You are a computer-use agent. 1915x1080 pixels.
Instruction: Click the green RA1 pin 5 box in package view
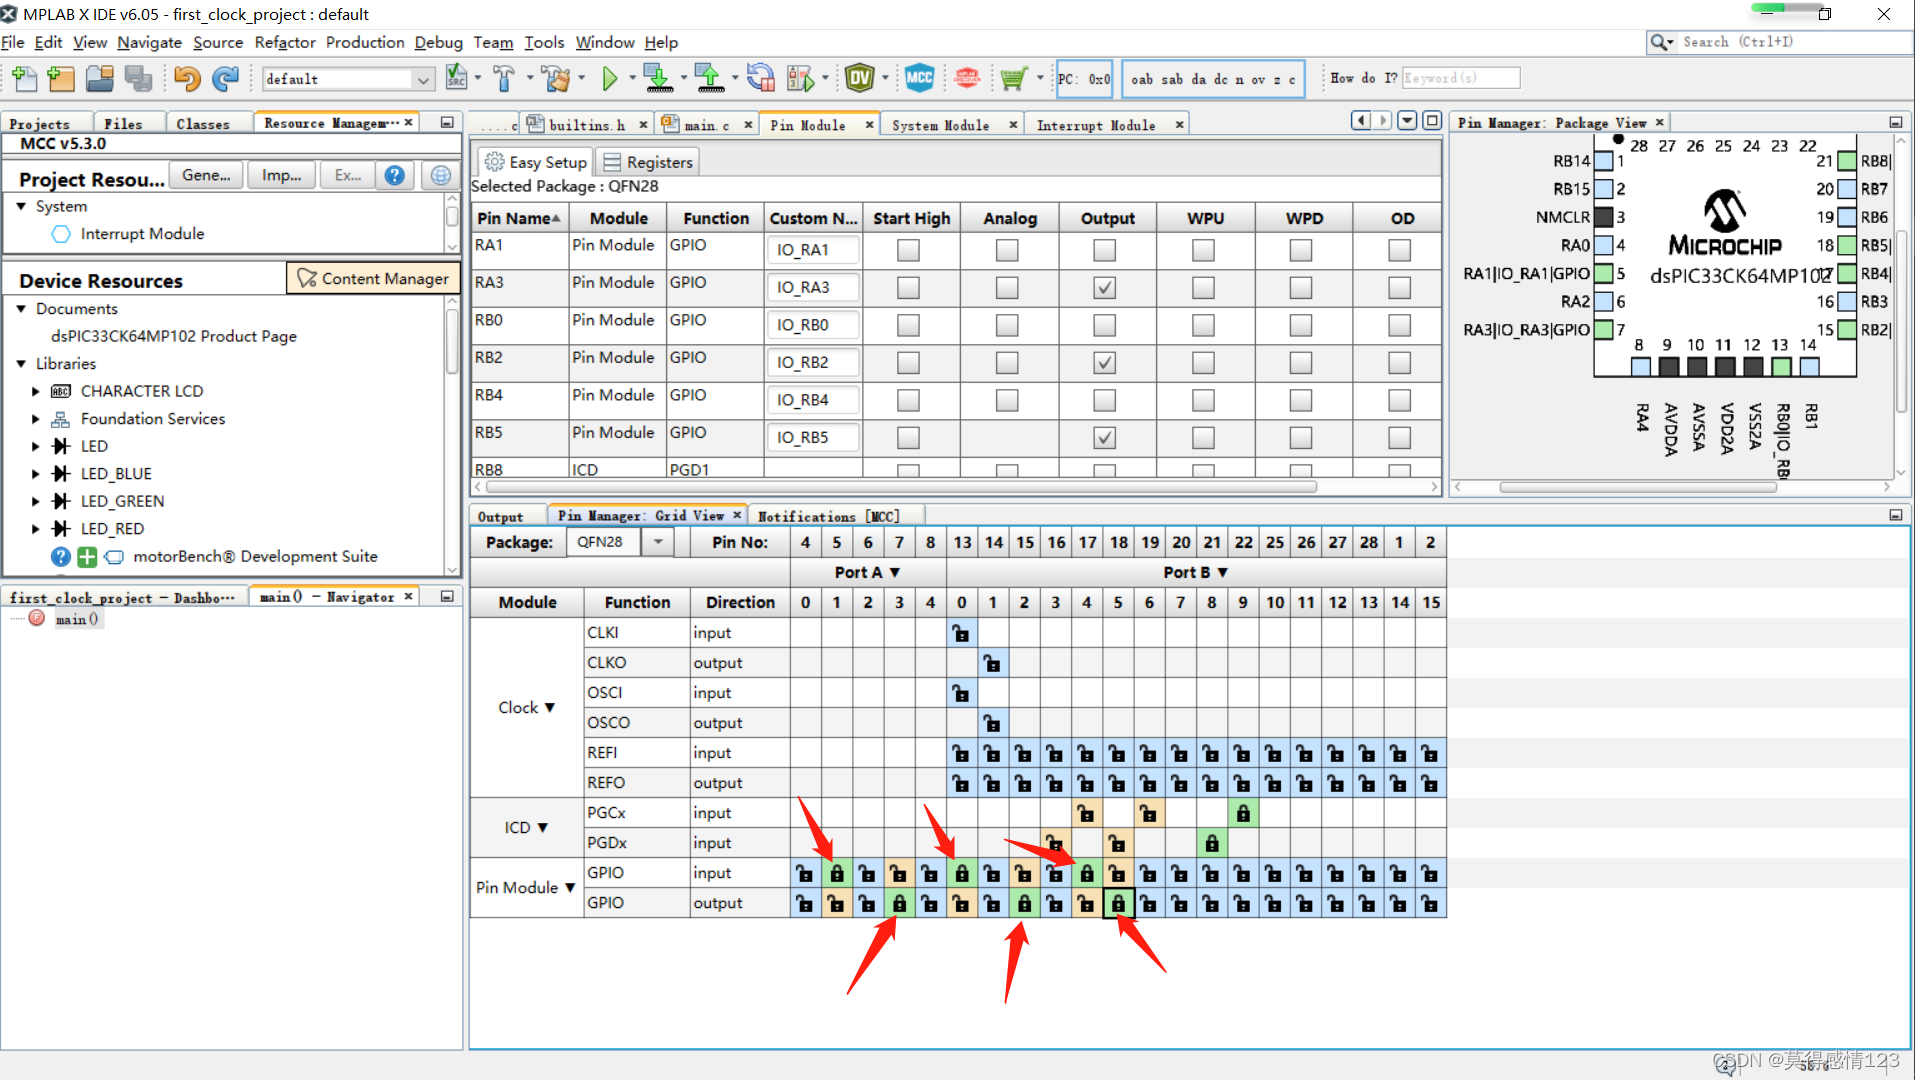click(1603, 273)
